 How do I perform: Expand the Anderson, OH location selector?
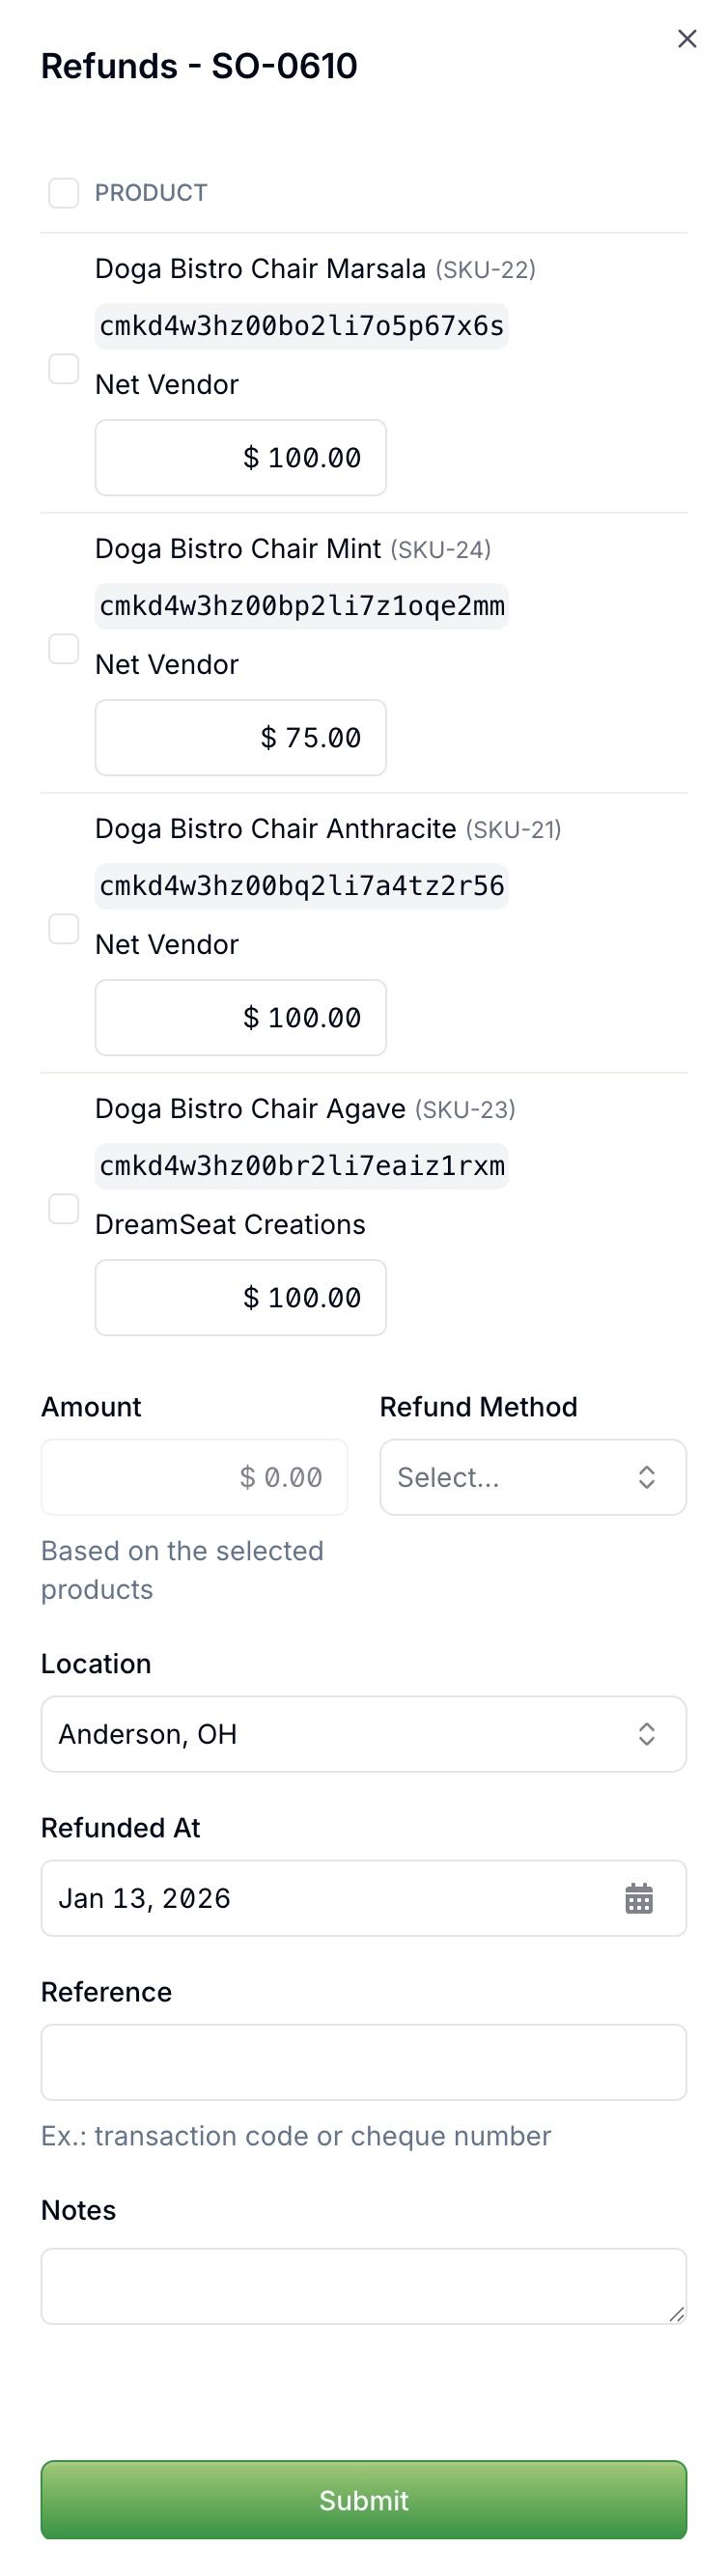pyautogui.click(x=364, y=1734)
